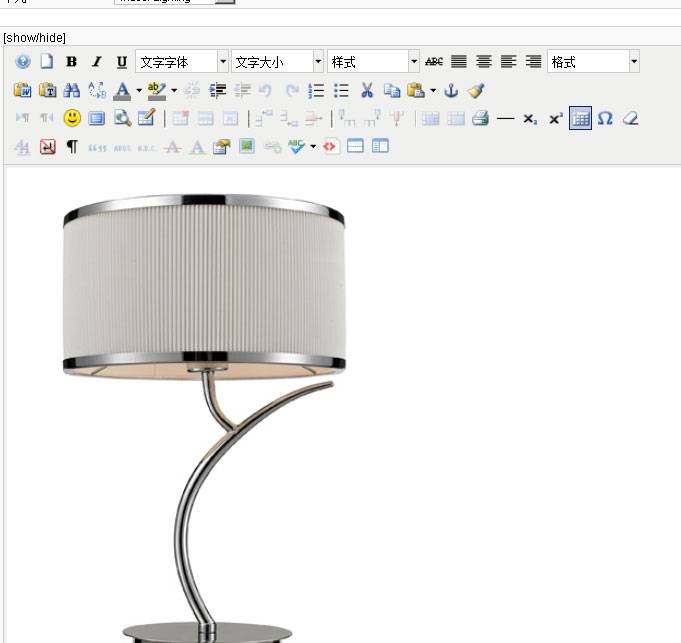Click the strikethrough ABC icon

[x=434, y=62]
